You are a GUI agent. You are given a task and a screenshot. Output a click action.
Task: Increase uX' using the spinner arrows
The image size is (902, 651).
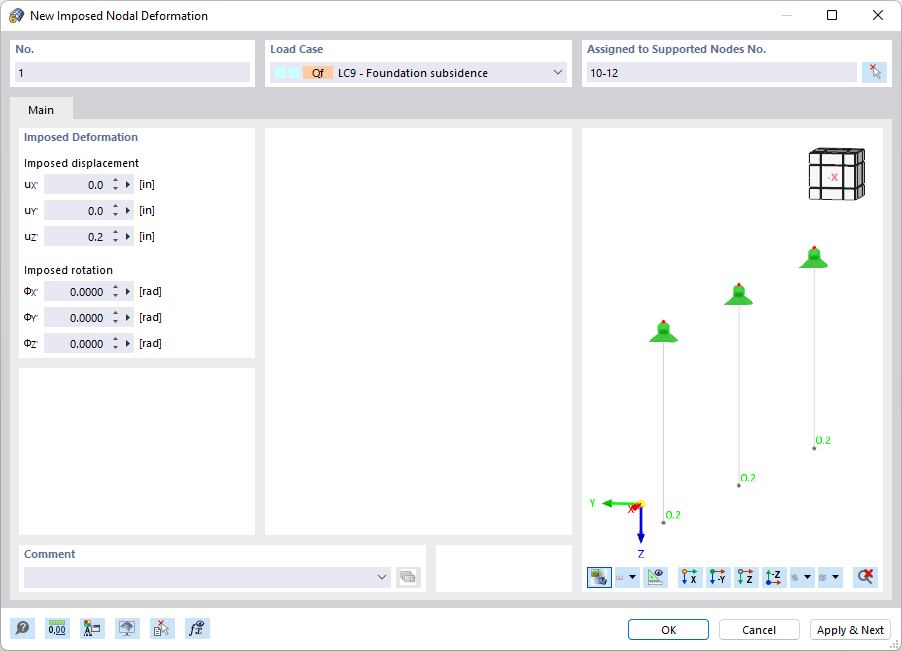pos(115,181)
